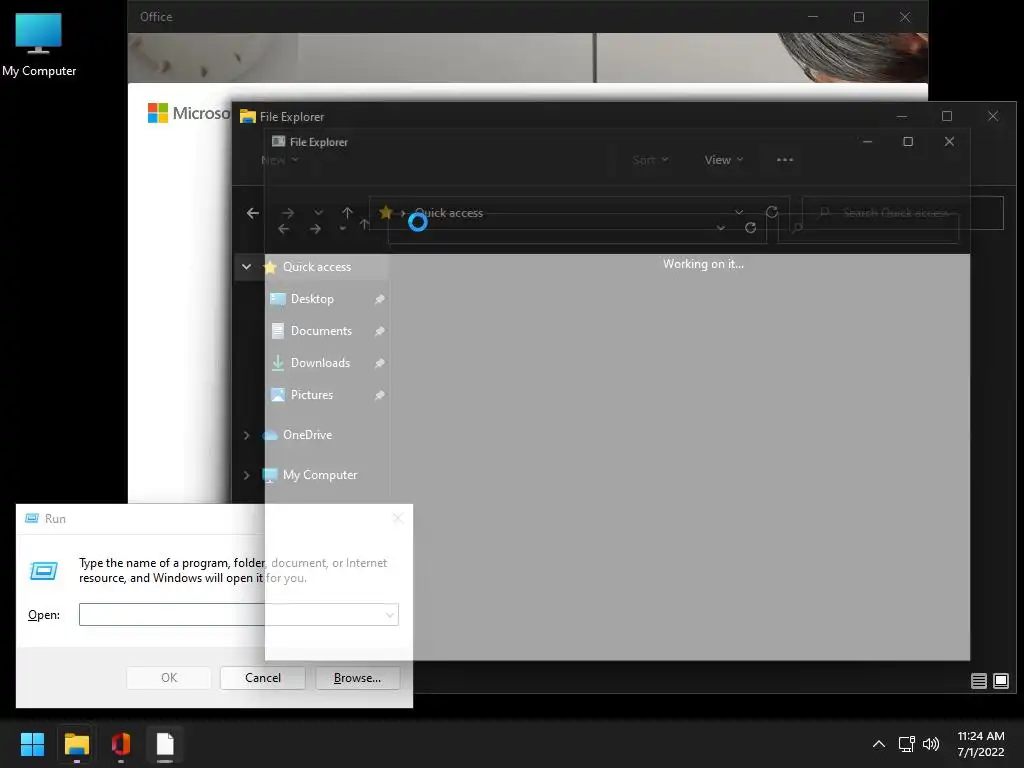Click the Microsoft logo in Office window
Viewport: 1024px width, 768px height.
[189, 114]
